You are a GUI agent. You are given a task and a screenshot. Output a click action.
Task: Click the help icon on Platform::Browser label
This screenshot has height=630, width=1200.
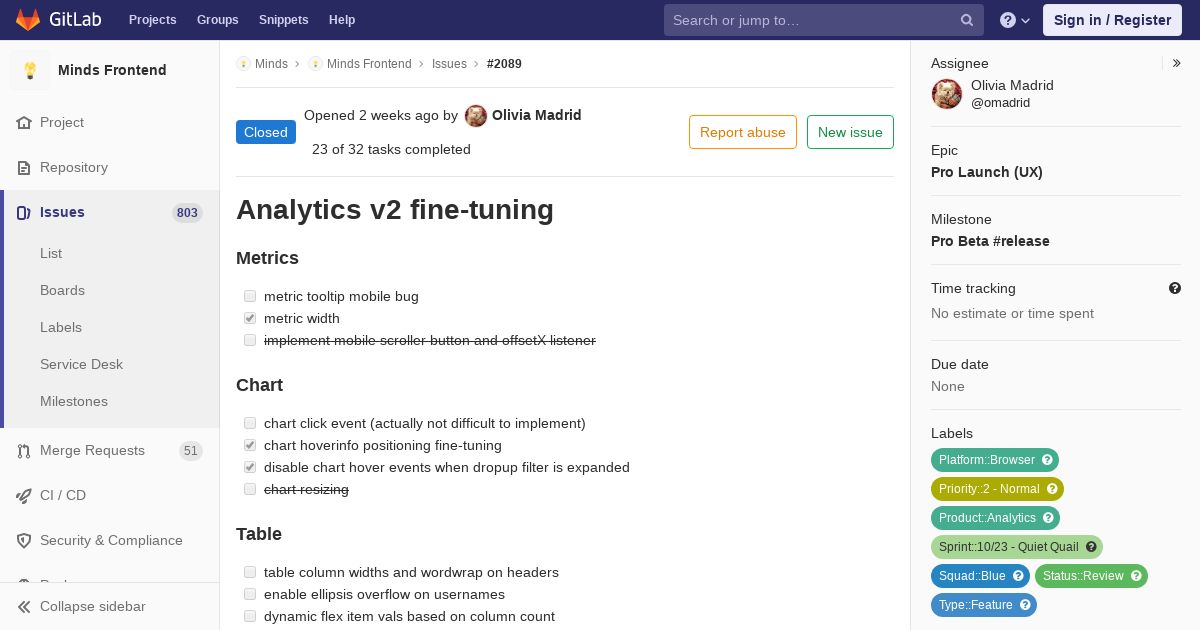point(1047,460)
